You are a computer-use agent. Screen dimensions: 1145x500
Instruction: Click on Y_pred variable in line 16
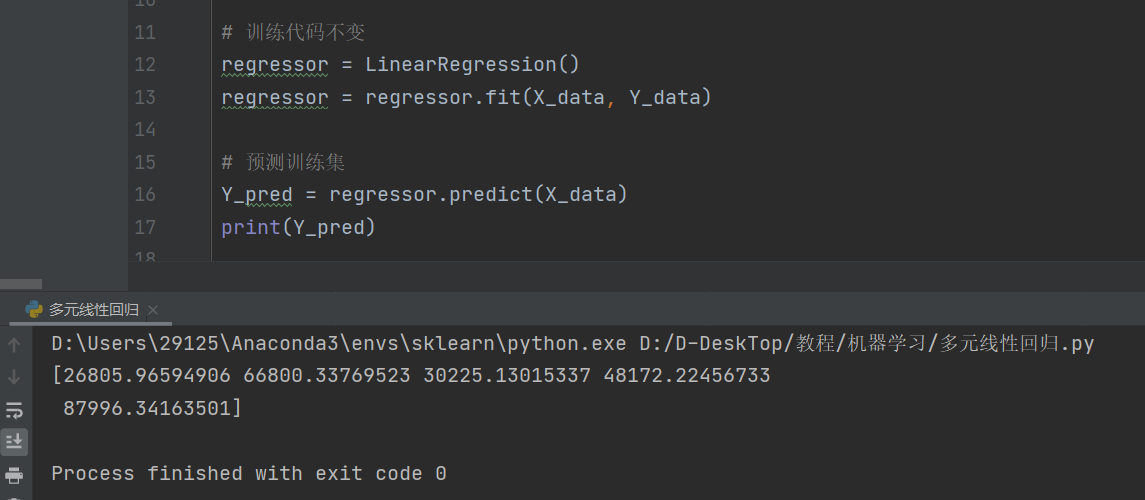pyautogui.click(x=257, y=195)
